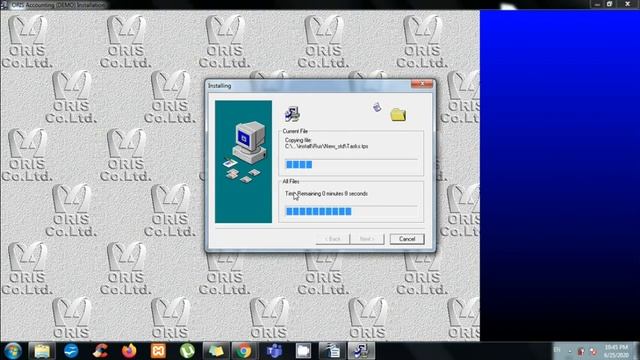640x360 pixels.
Task: Open the Windows Start menu
Action: [13, 351]
